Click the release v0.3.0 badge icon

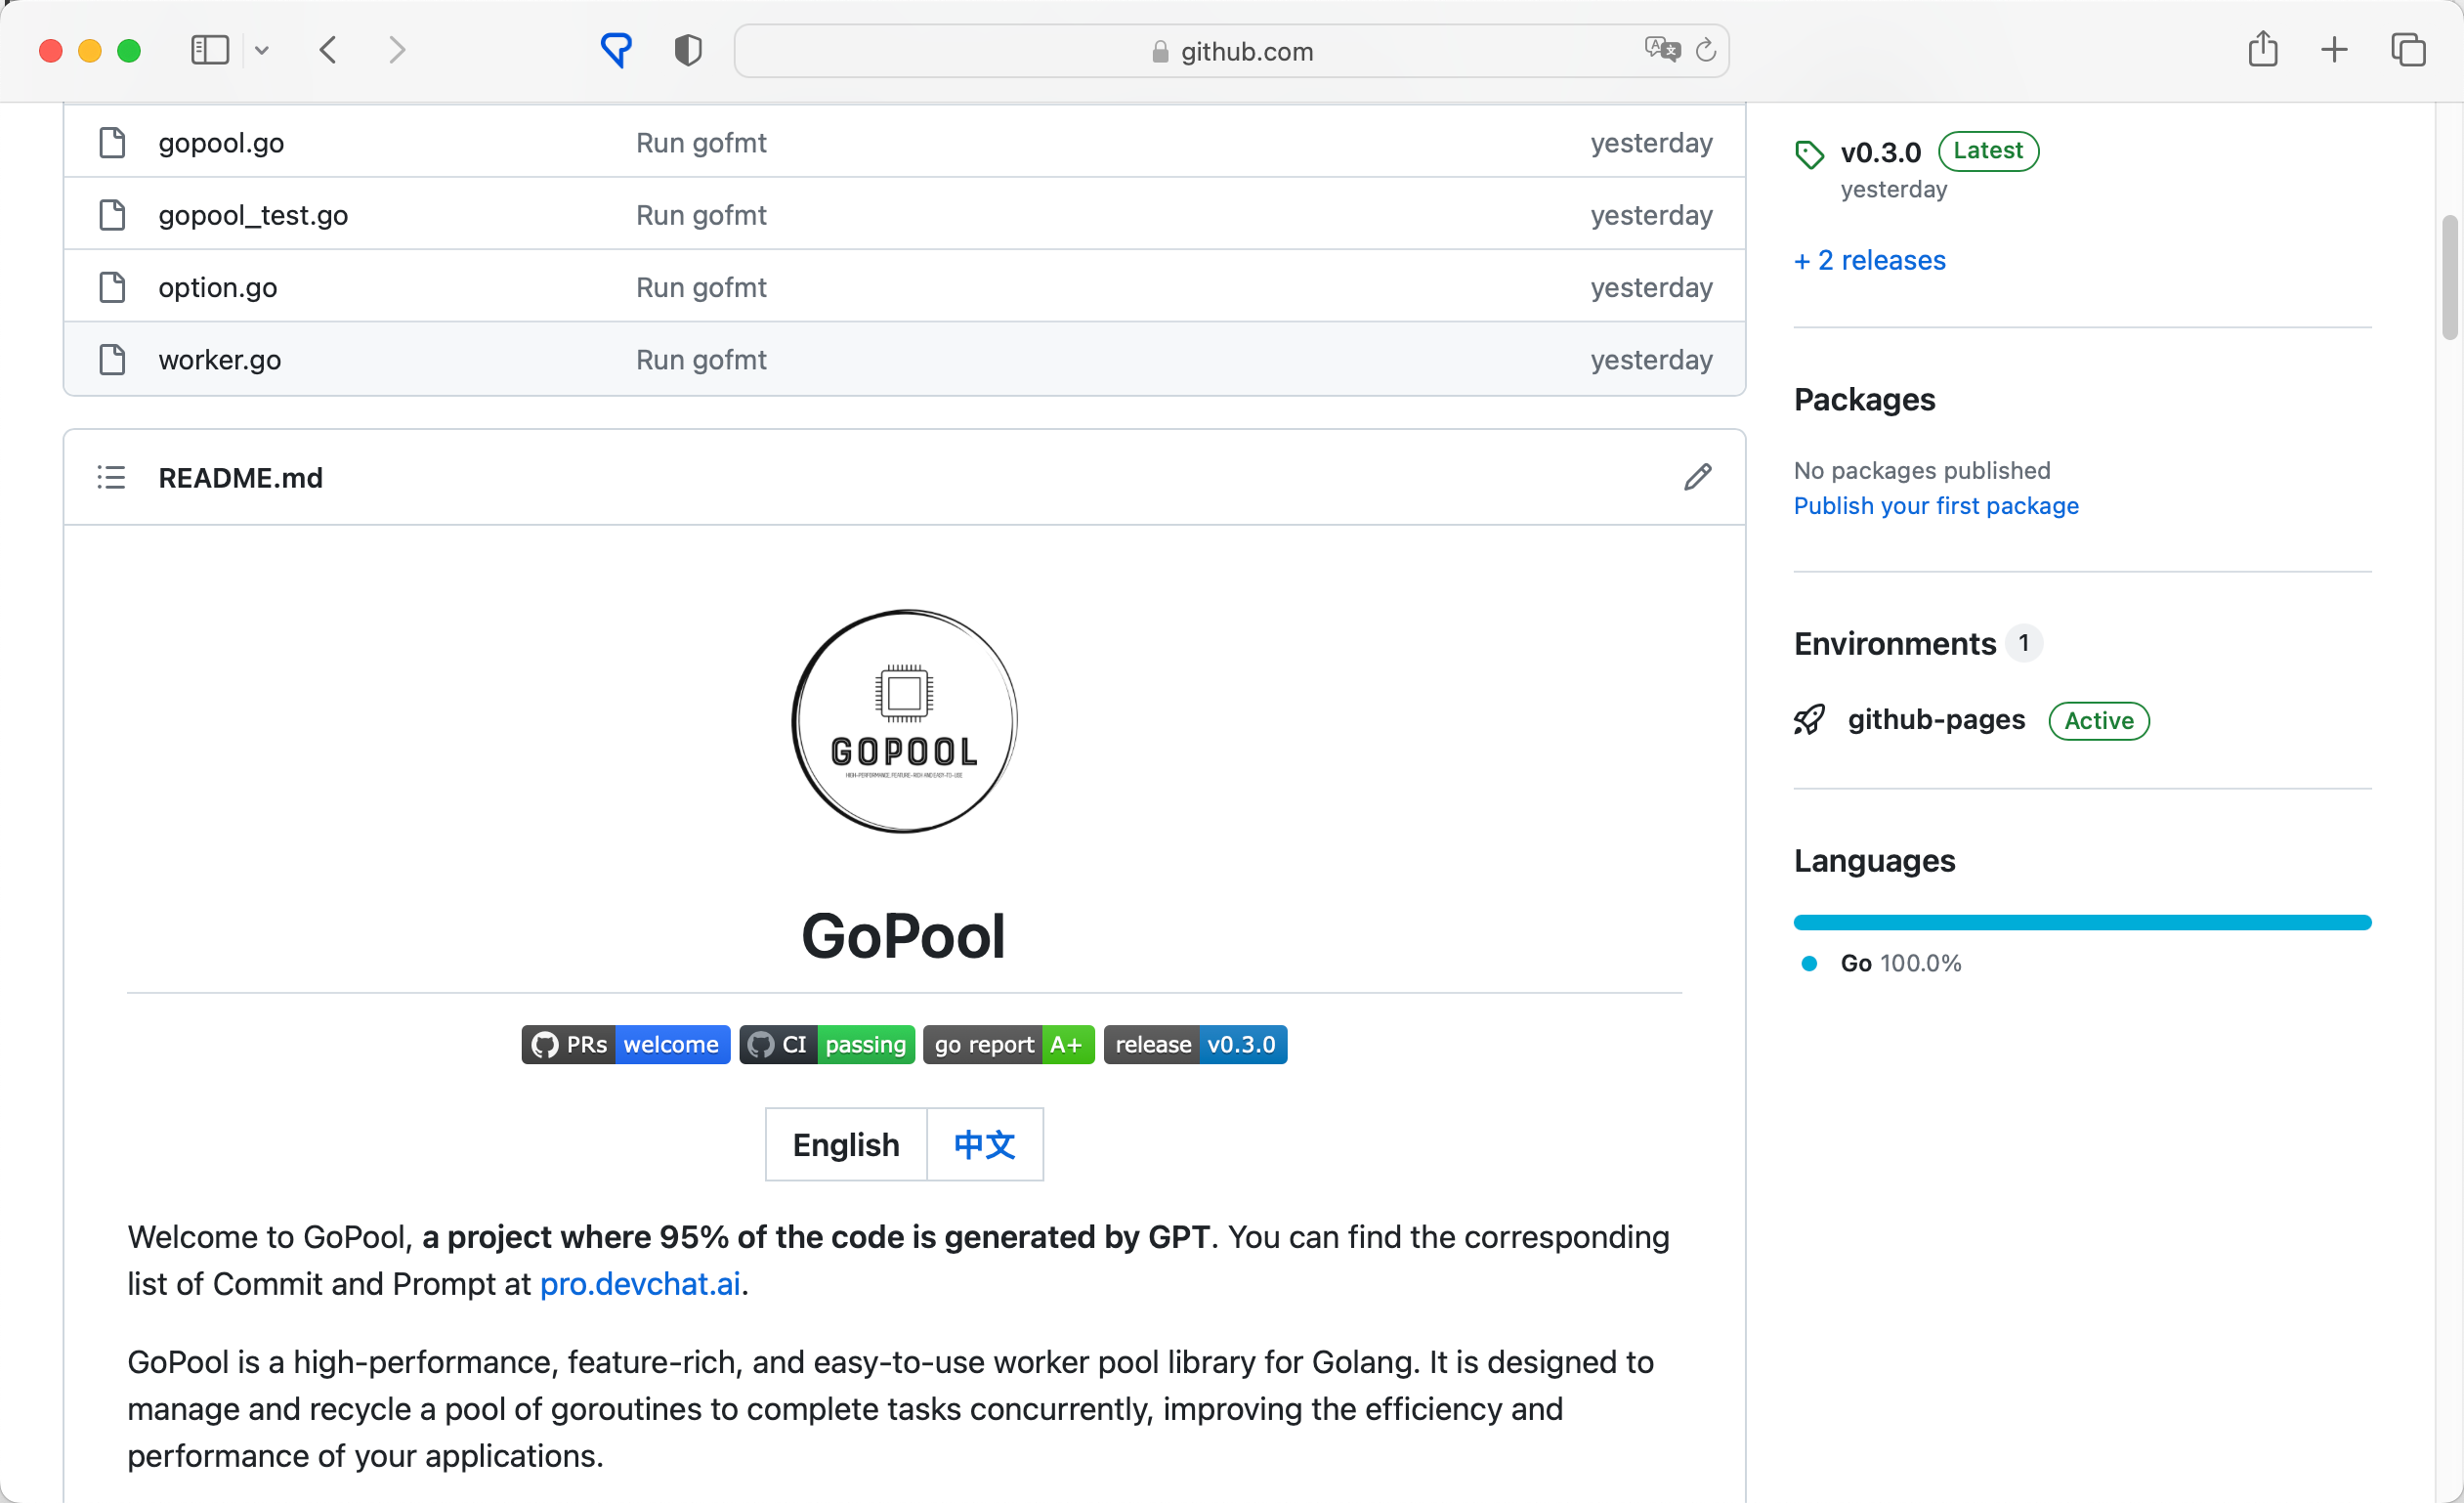pos(1193,1044)
